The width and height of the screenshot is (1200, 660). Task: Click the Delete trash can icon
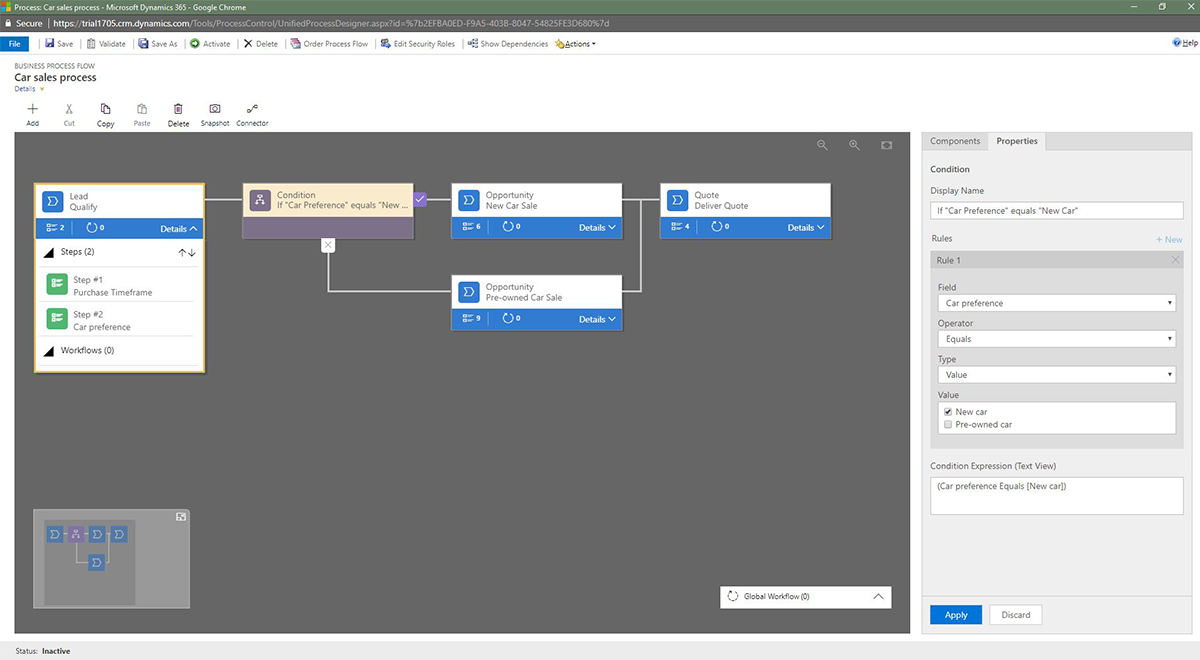pyautogui.click(x=178, y=110)
